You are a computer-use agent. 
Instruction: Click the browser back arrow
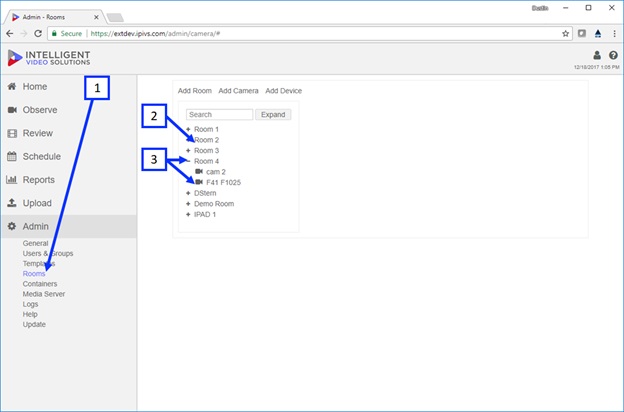pos(10,34)
